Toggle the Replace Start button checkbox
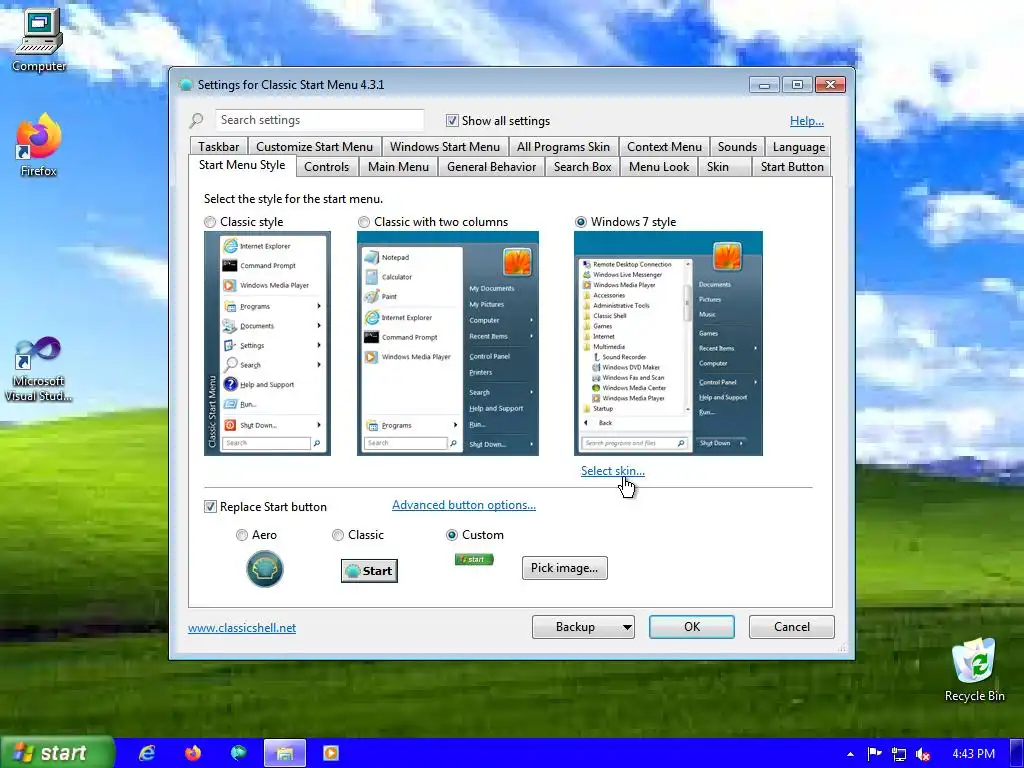The height and width of the screenshot is (768, 1024). (210, 507)
